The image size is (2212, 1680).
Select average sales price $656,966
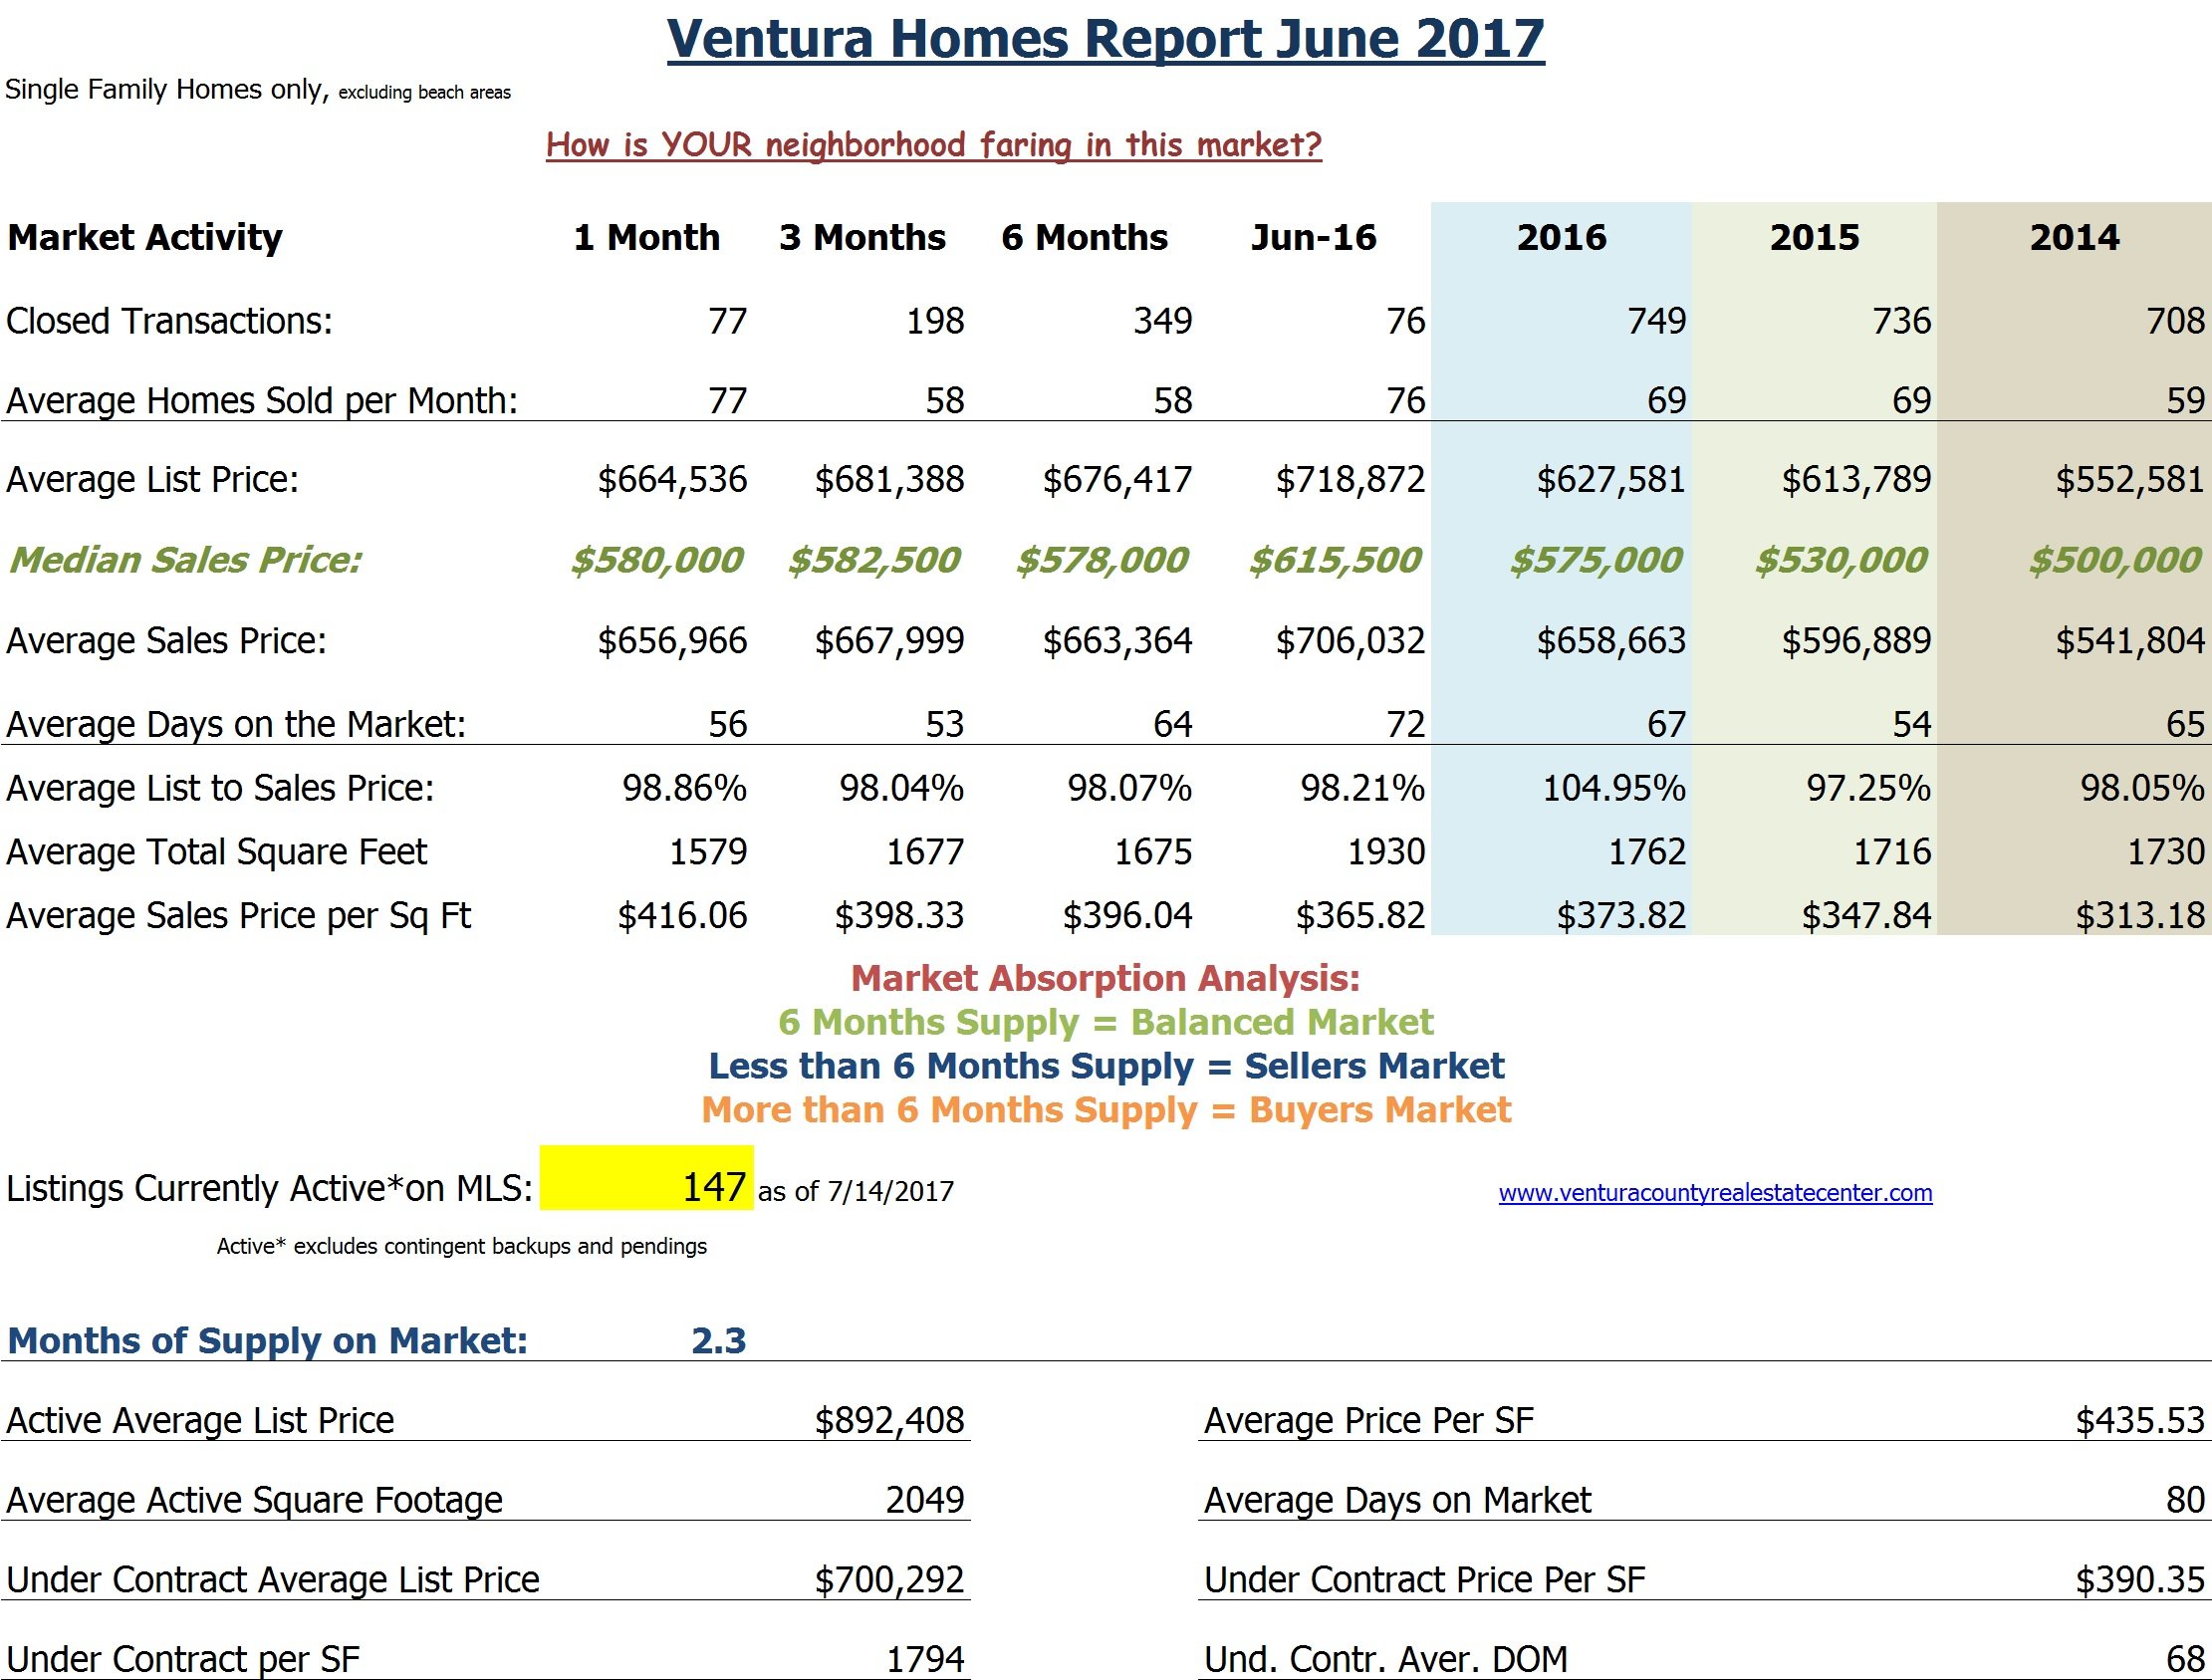[x=672, y=641]
